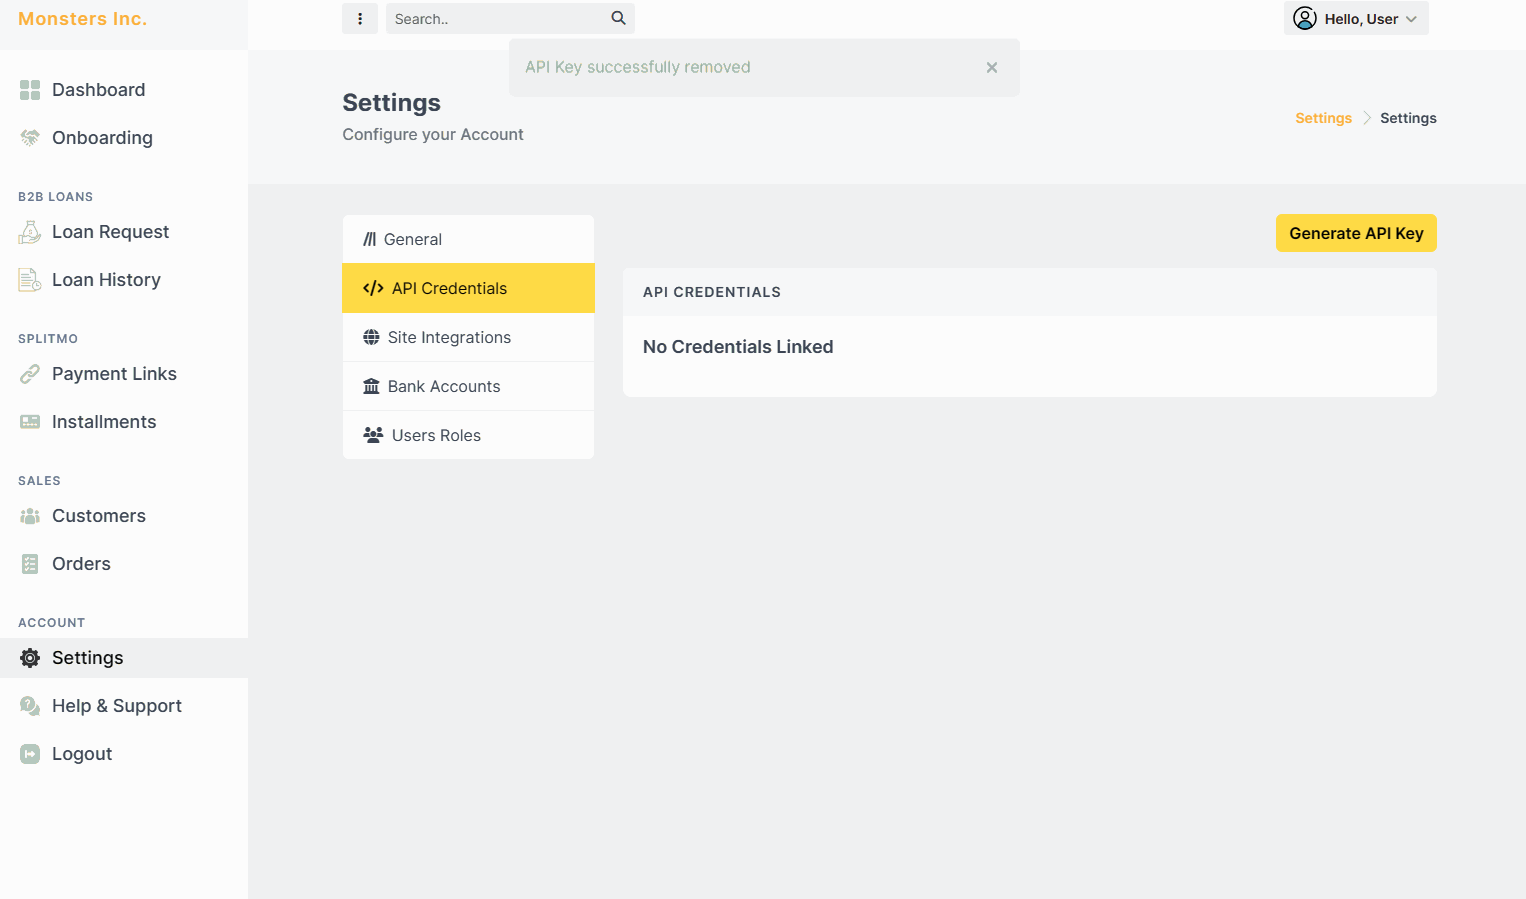Select the Settings gear icon
1526x899 pixels.
click(x=30, y=657)
